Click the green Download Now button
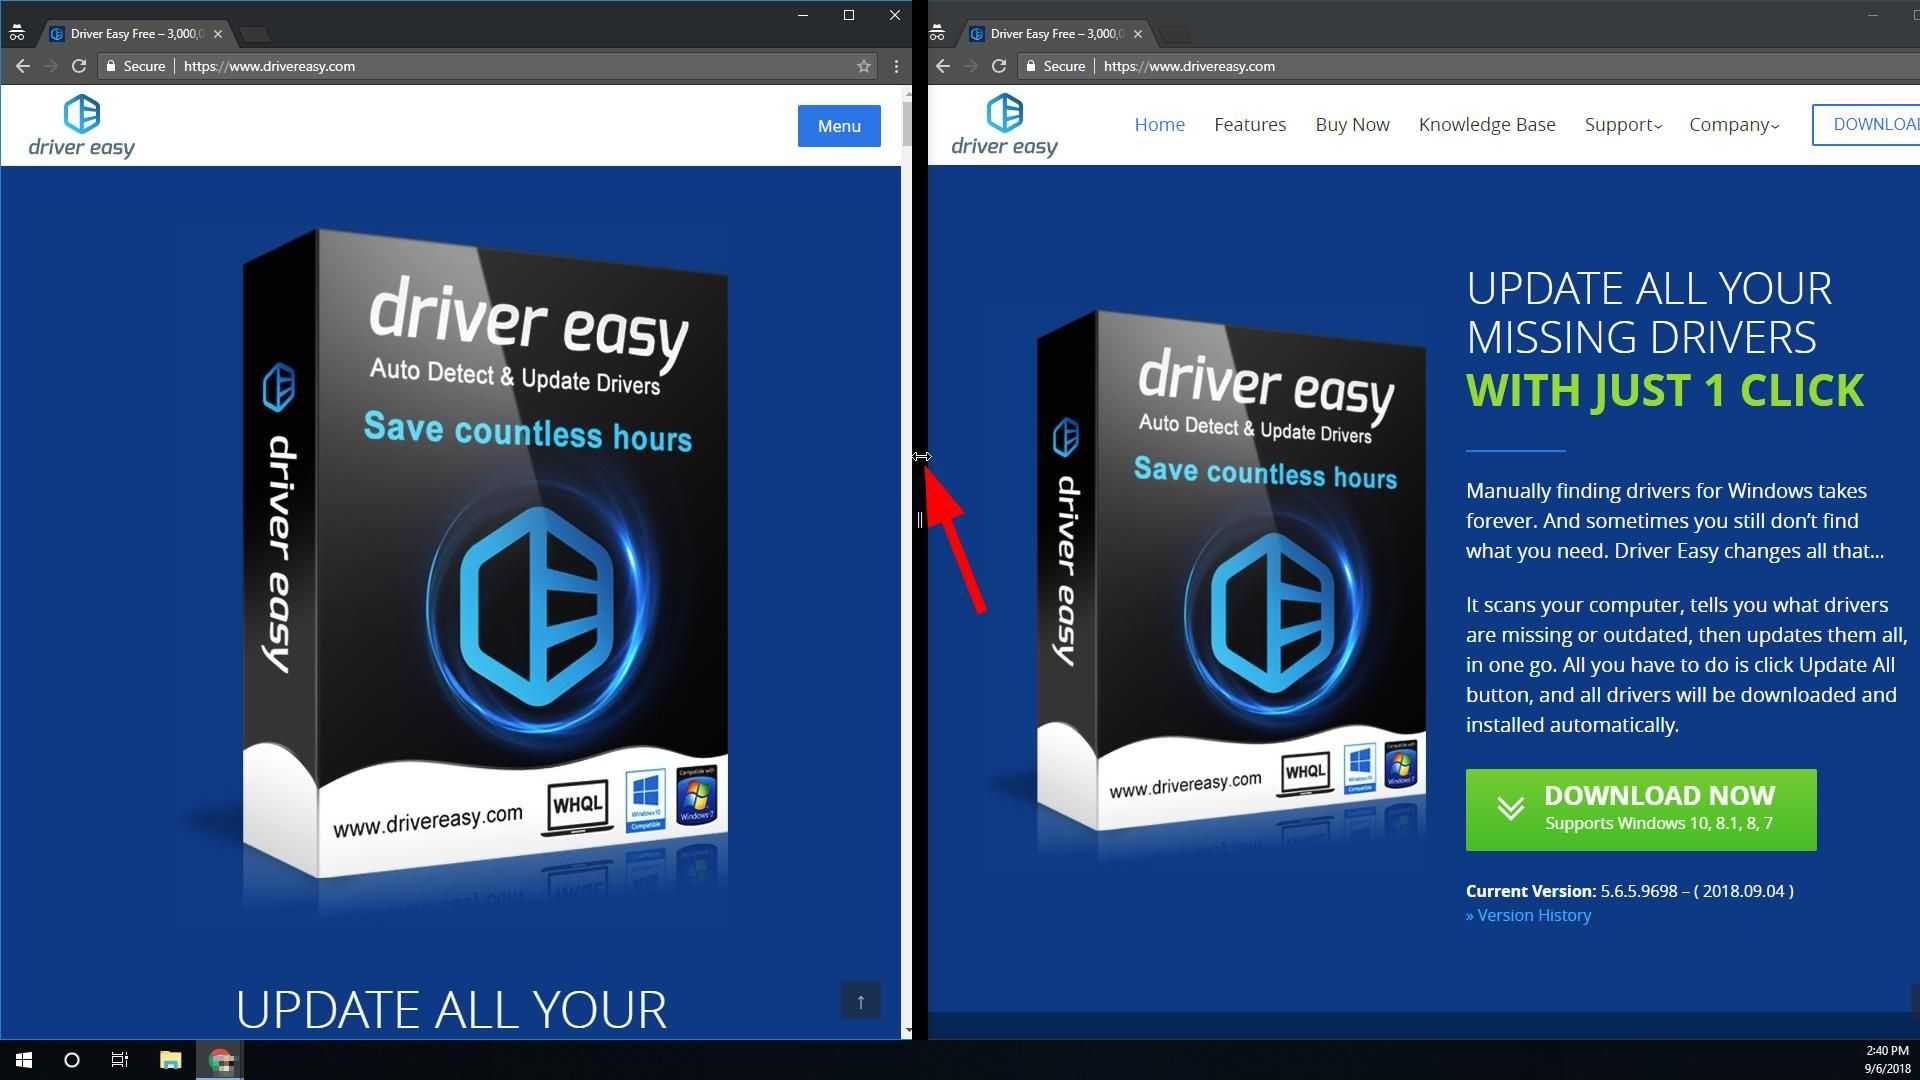 click(1640, 809)
